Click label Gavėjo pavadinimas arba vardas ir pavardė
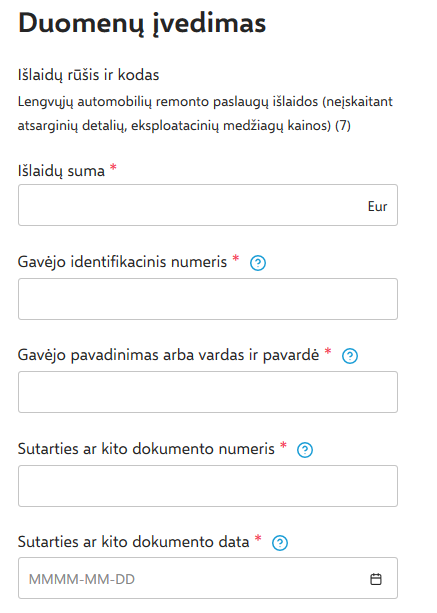 tap(168, 355)
